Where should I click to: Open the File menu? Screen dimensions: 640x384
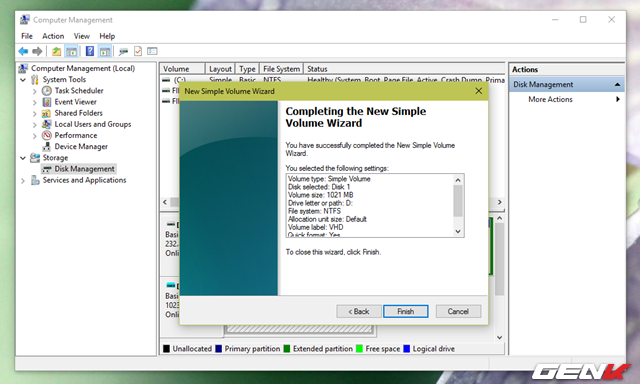point(27,36)
